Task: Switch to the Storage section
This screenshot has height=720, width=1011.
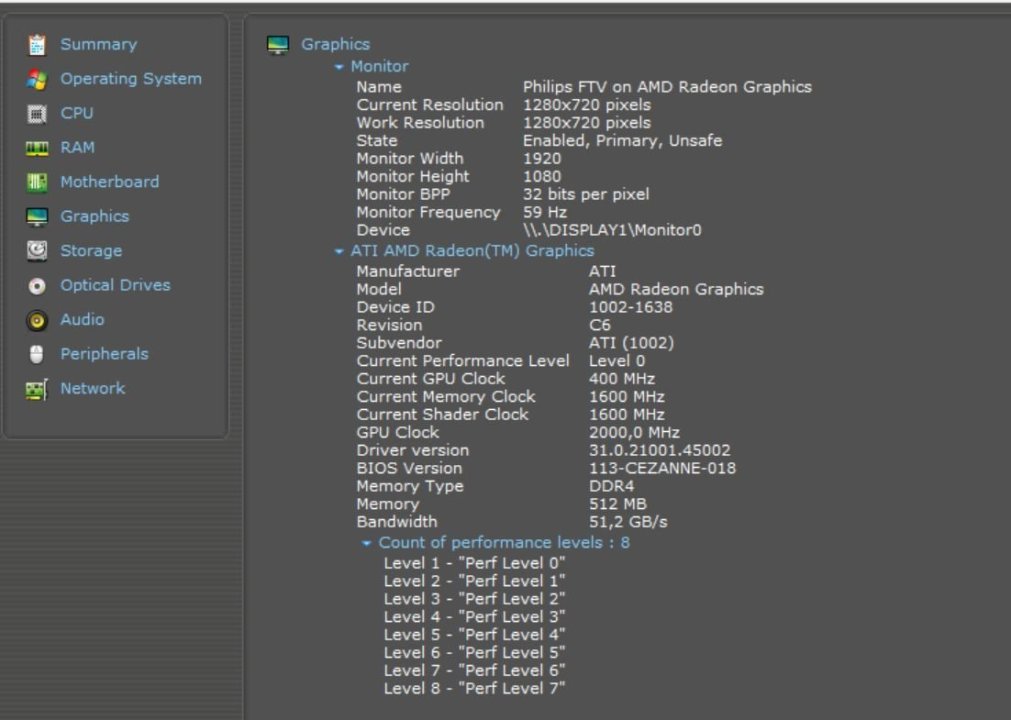Action: [90, 251]
